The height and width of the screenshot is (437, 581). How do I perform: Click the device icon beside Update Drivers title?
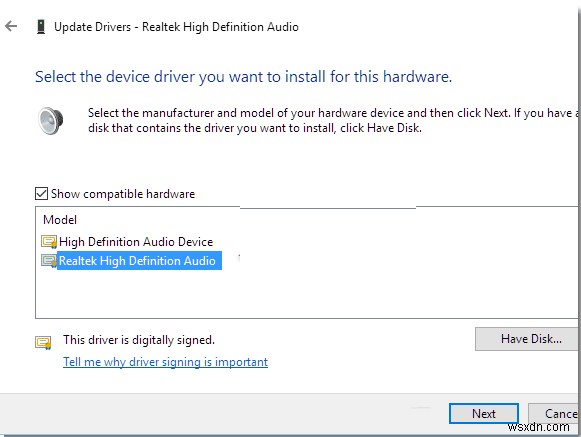(41, 27)
